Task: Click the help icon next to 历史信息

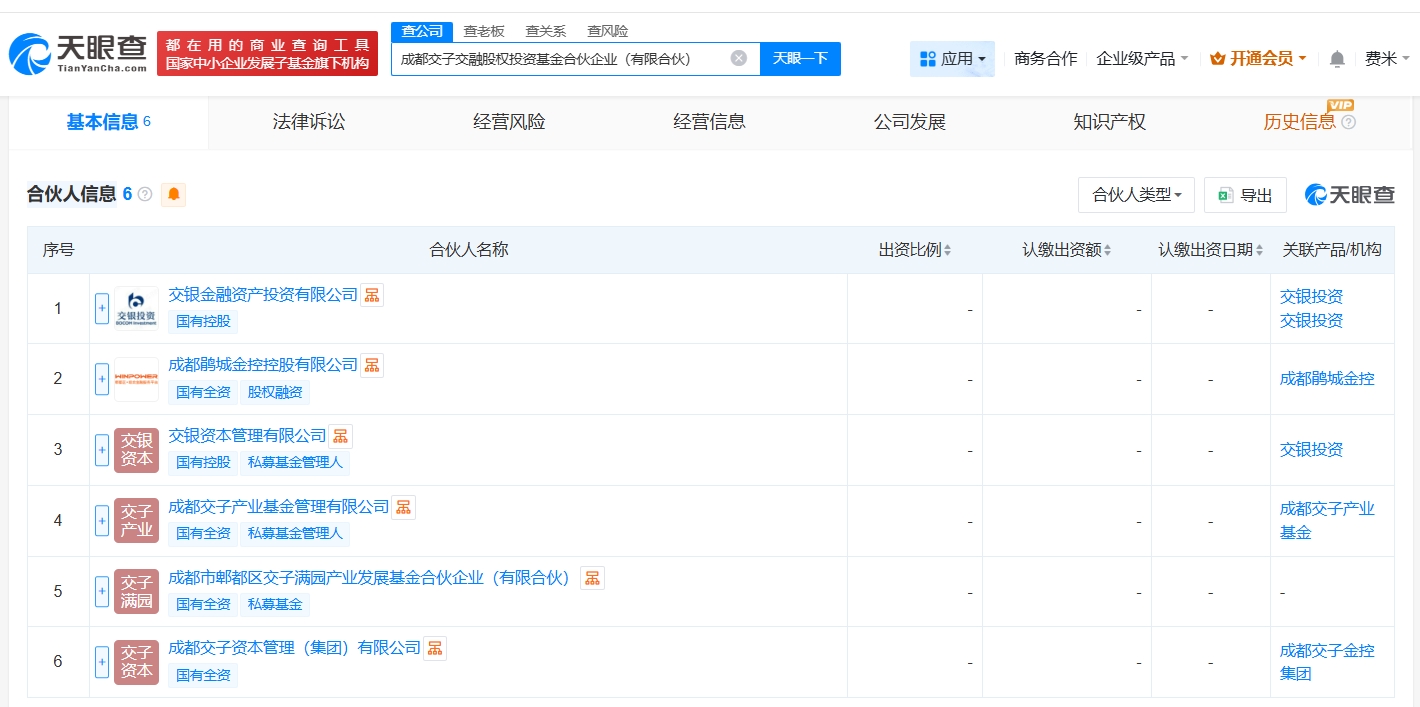Action: coord(1348,122)
